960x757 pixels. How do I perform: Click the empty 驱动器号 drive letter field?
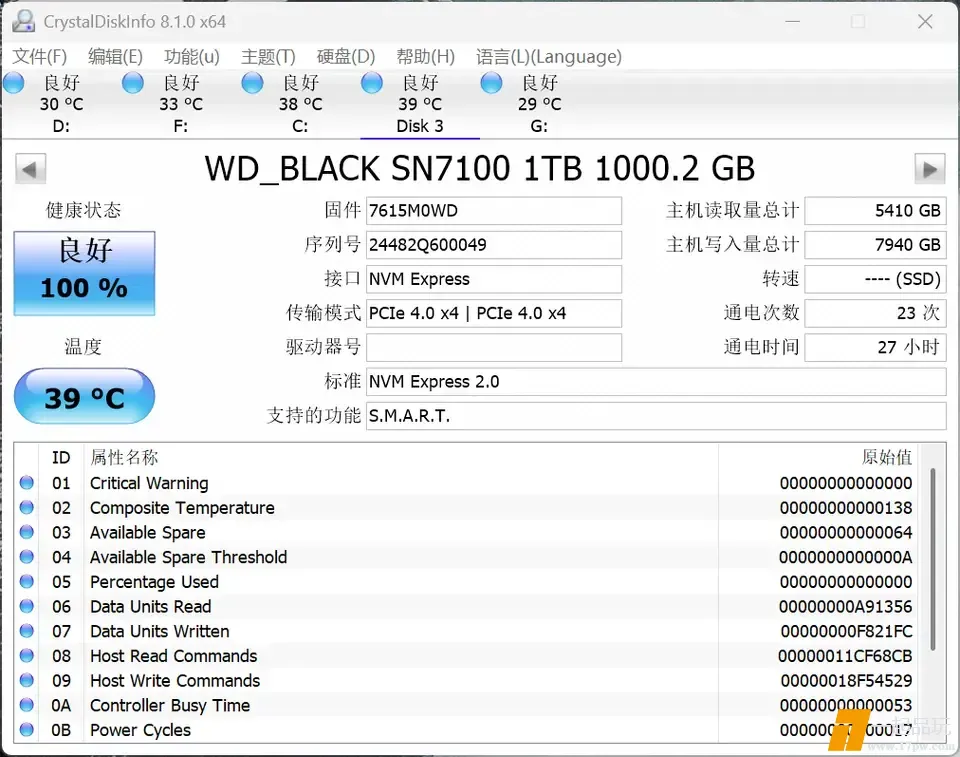(494, 347)
